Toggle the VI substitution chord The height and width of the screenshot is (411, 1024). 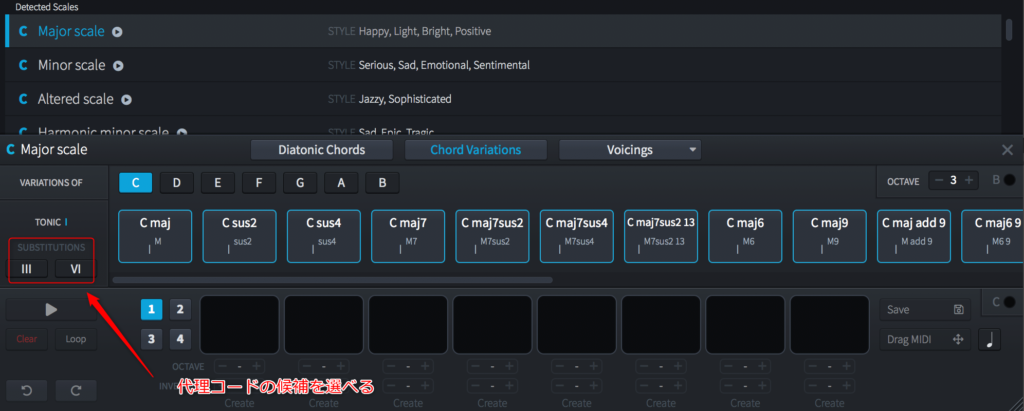pyautogui.click(x=76, y=268)
